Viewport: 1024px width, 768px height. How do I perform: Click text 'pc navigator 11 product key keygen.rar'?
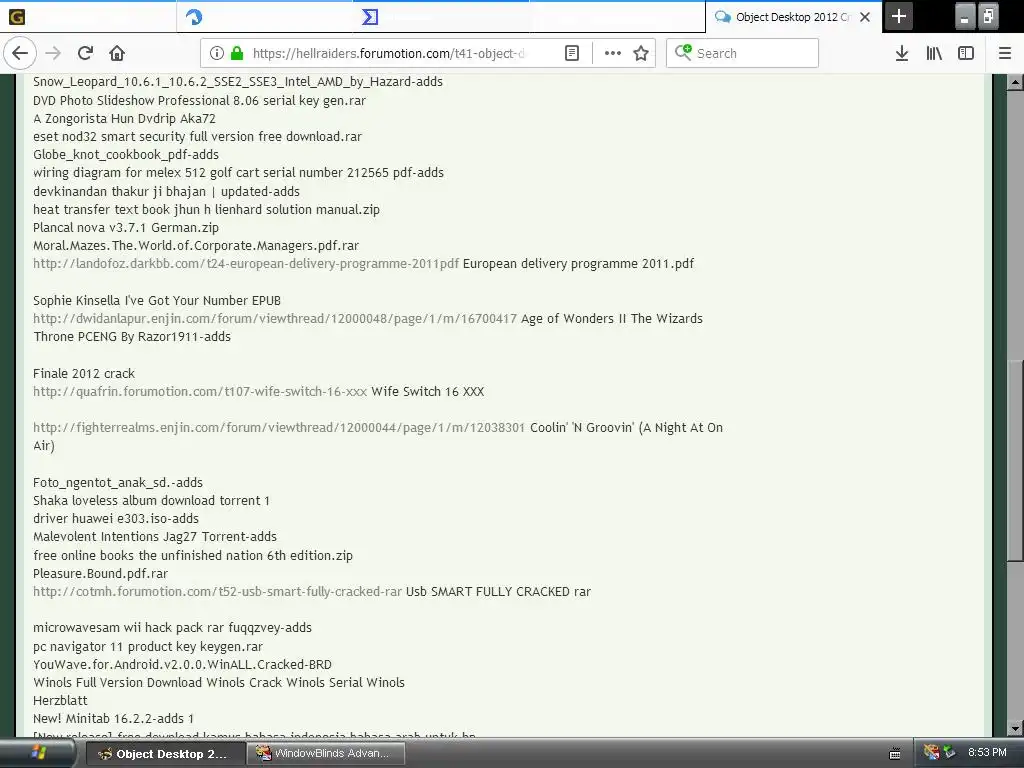coord(148,647)
